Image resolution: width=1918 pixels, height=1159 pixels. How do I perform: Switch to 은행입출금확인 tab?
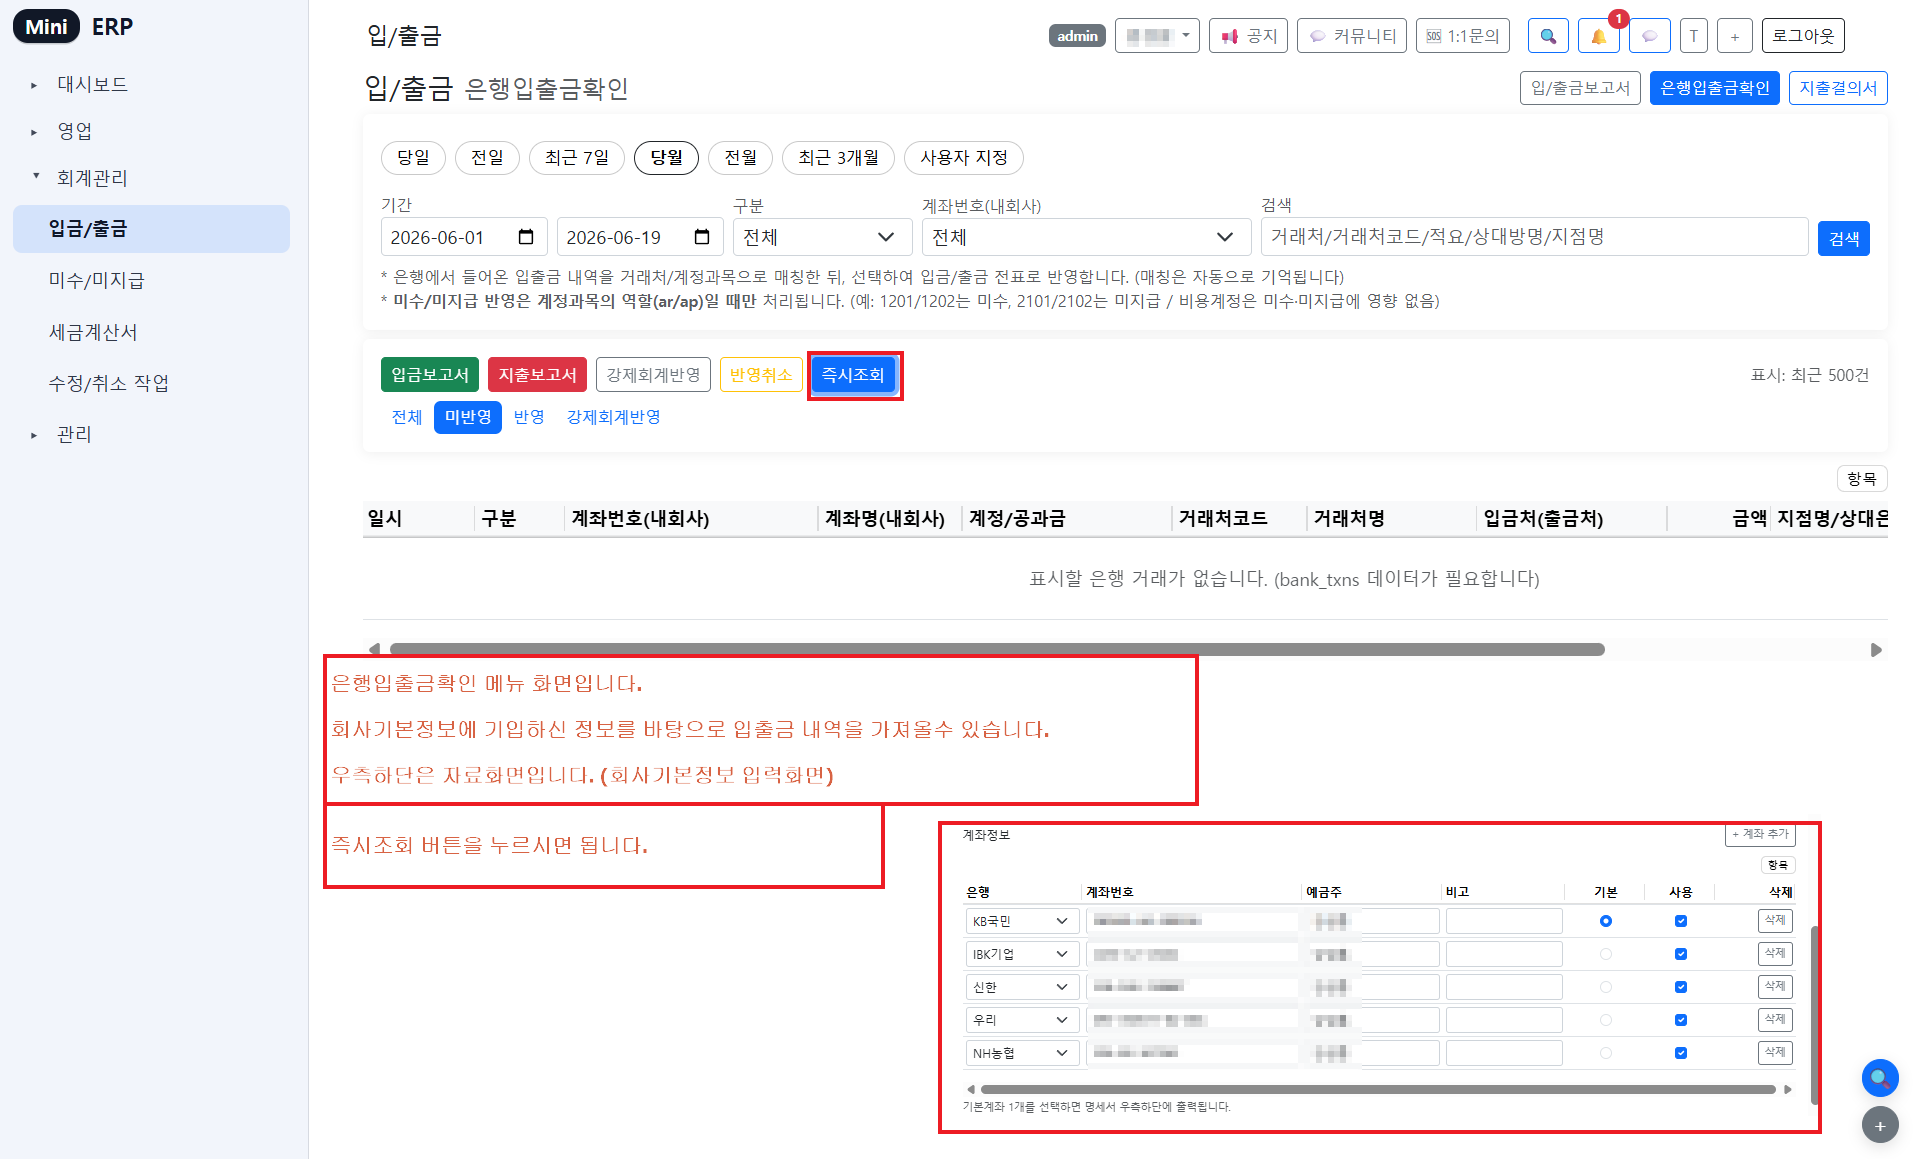point(1715,88)
